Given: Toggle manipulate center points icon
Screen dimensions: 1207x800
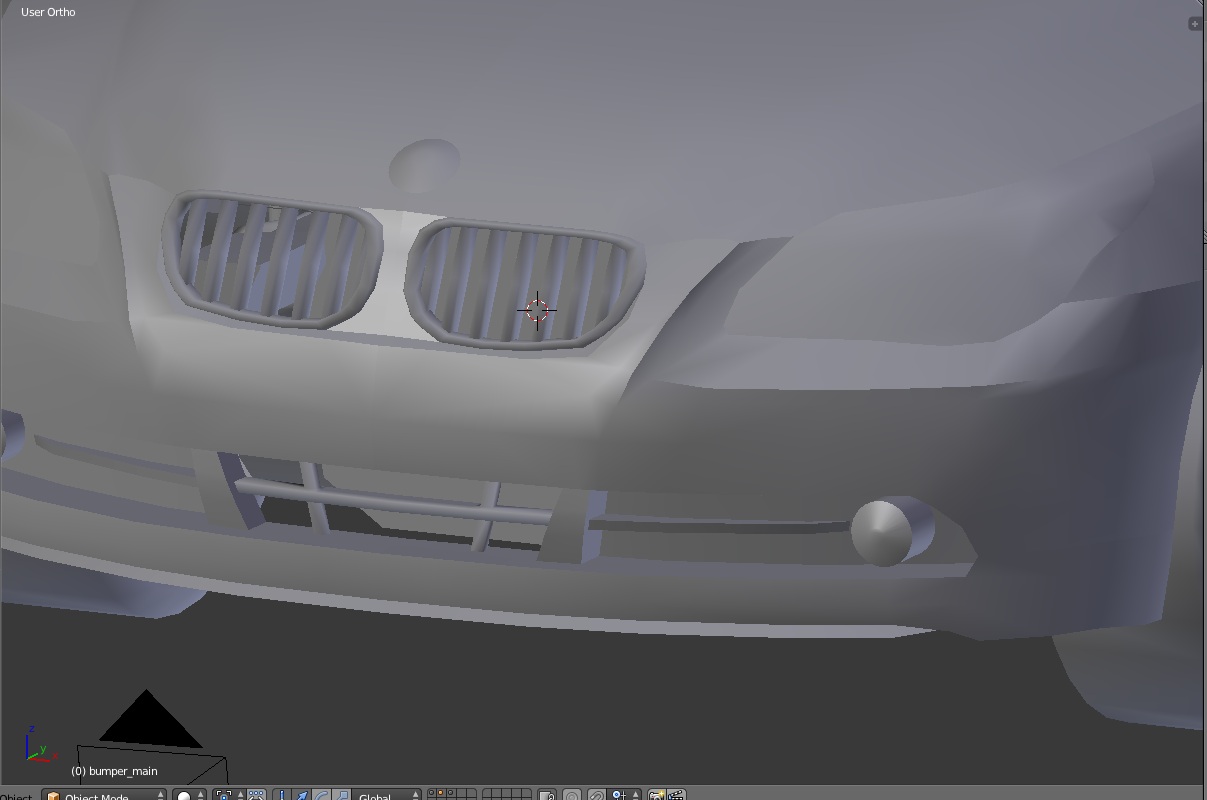Looking at the screenshot, I should click(x=256, y=796).
